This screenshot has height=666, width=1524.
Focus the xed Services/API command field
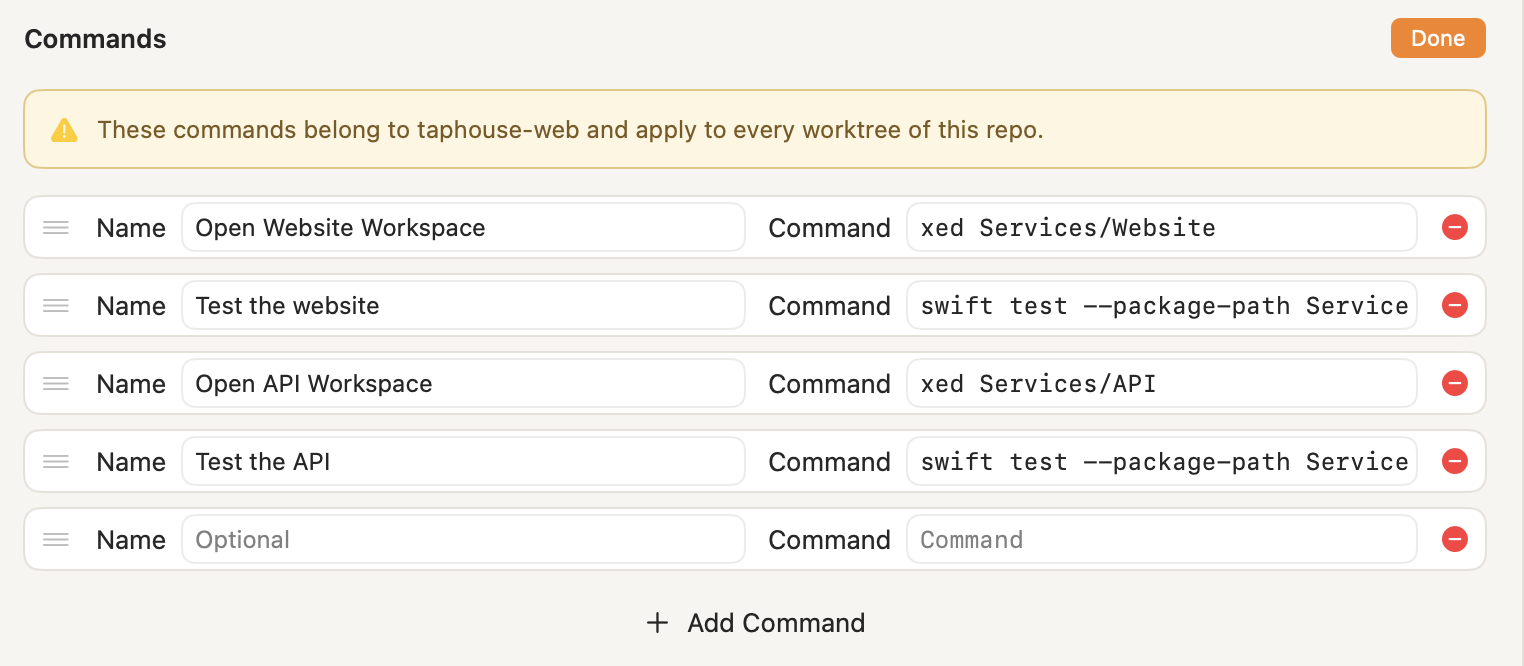(1162, 384)
